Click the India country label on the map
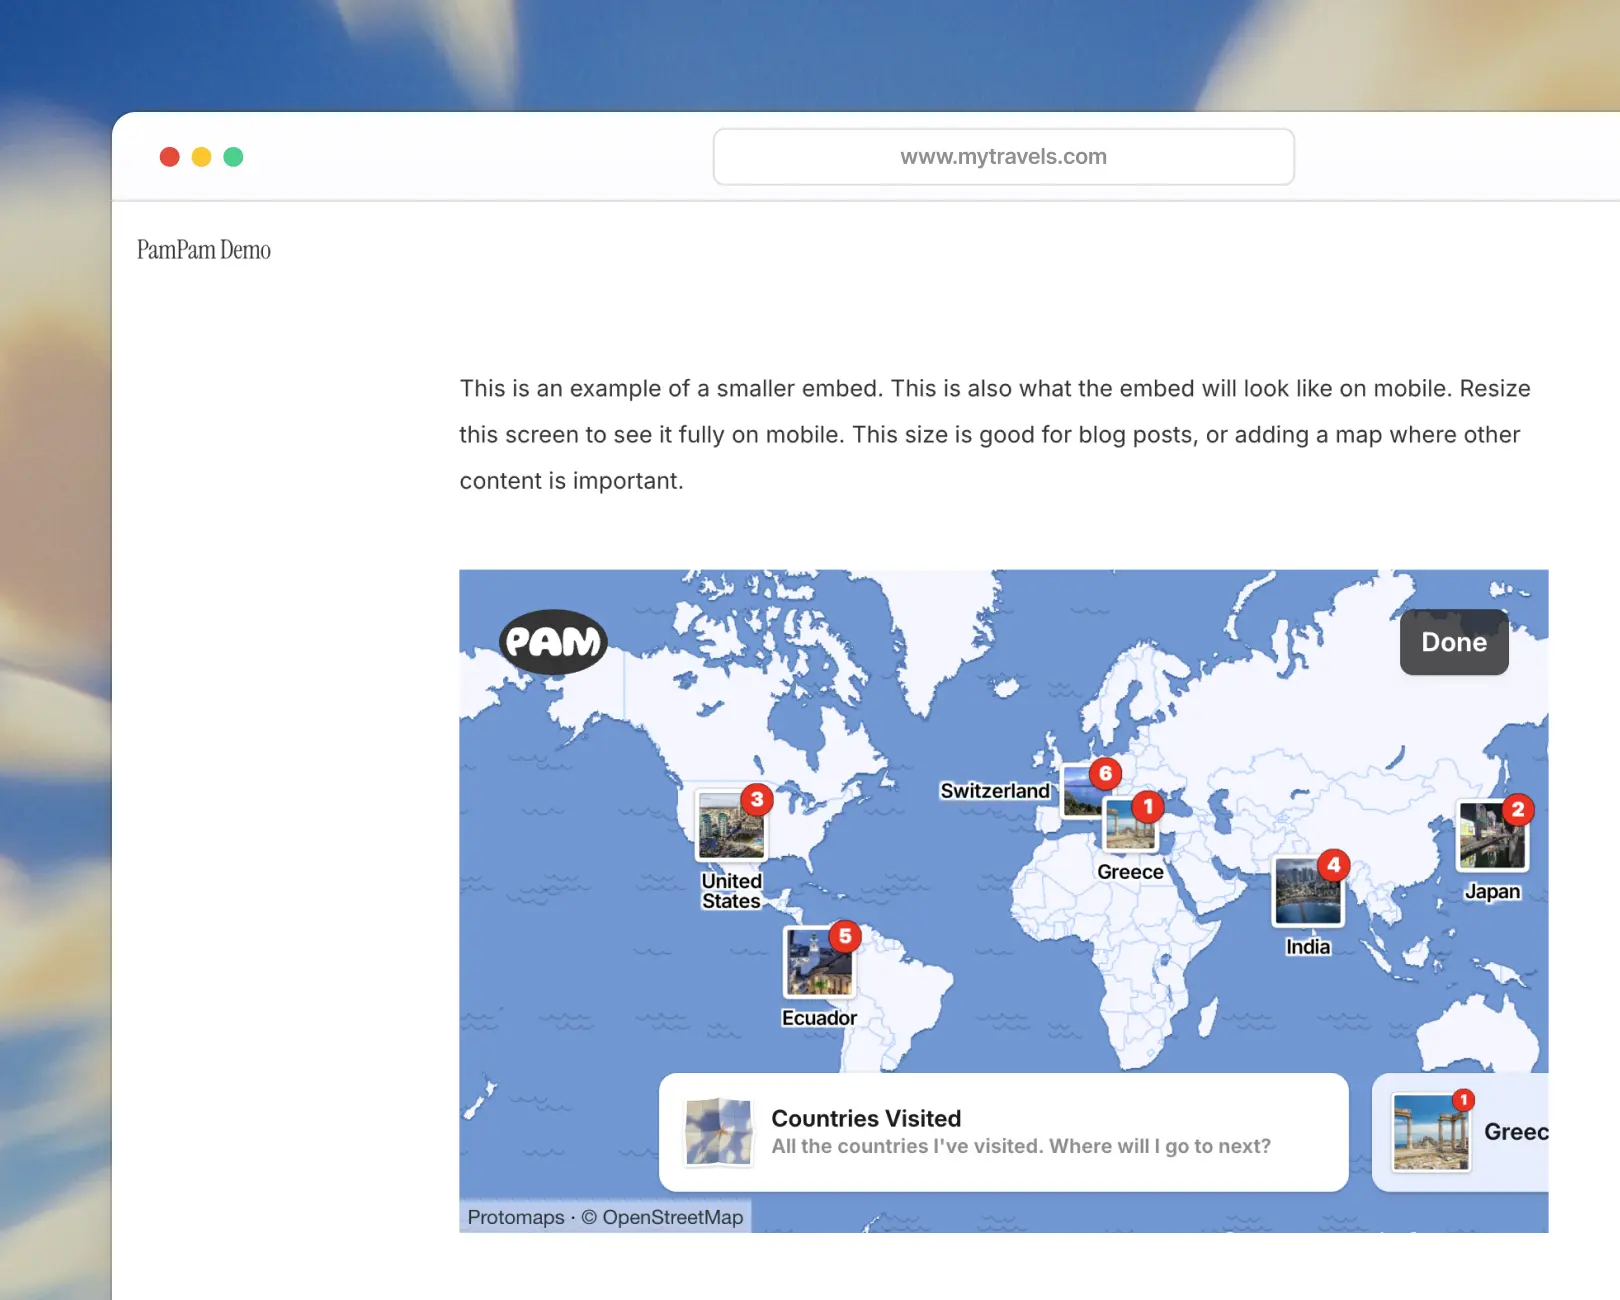The height and width of the screenshot is (1300, 1620). click(x=1306, y=947)
